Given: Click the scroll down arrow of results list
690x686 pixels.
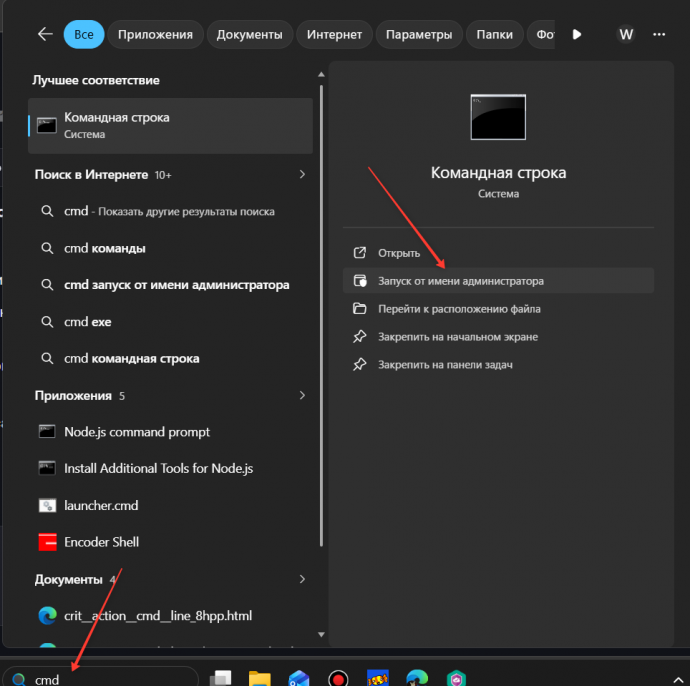Looking at the screenshot, I should coord(321,635).
